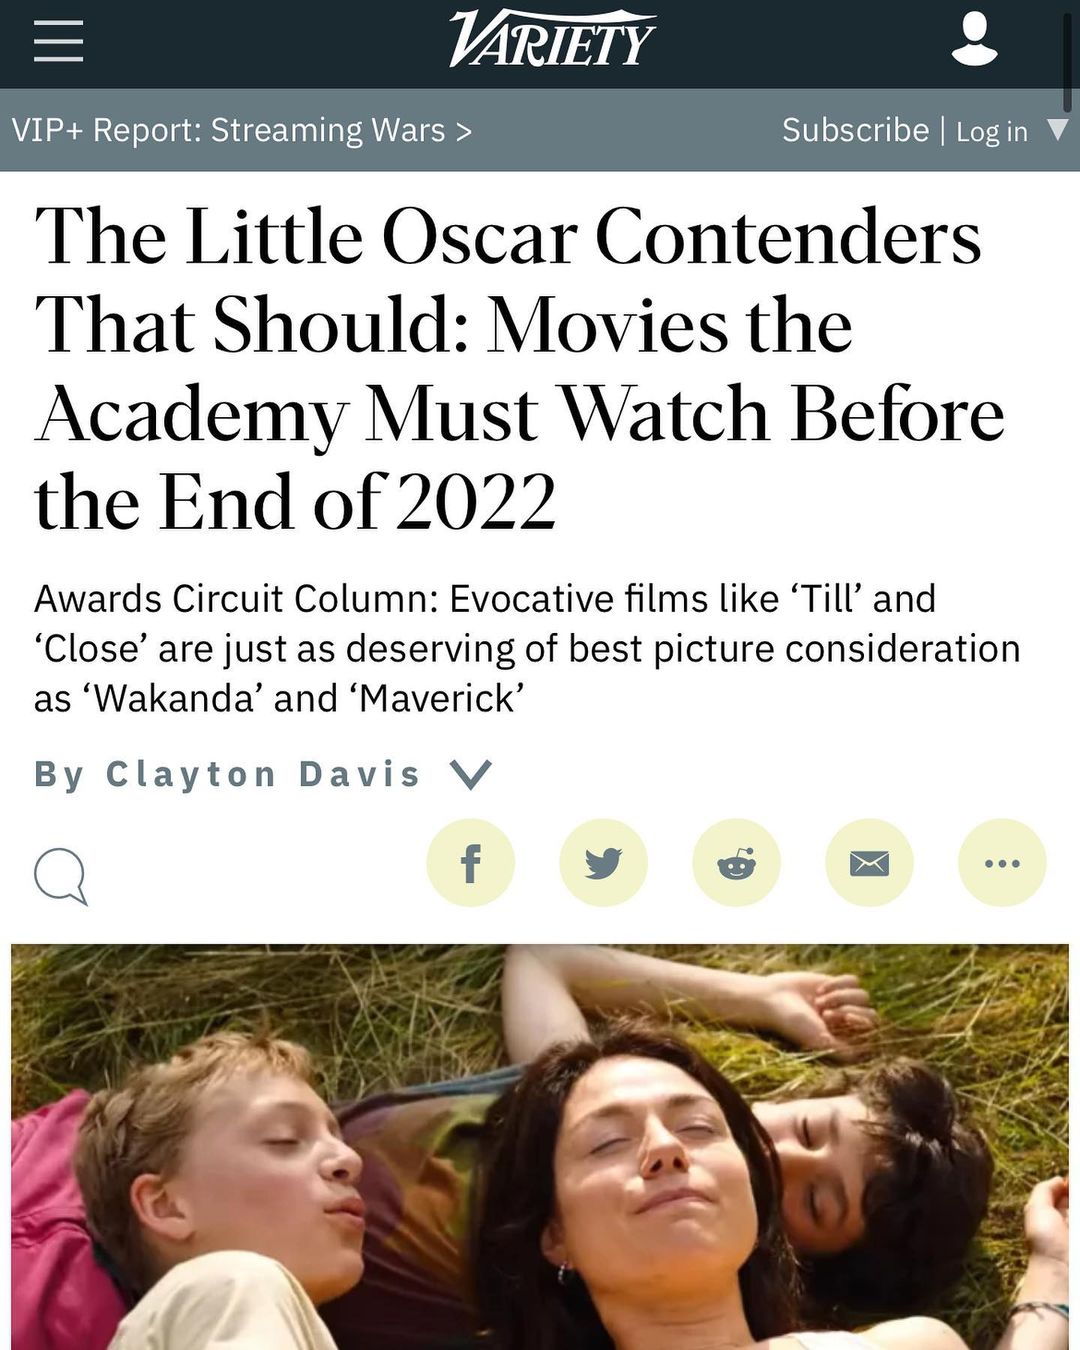1080x1350 pixels.
Task: Open VIP+ Report: Streaming Wars link
Action: [x=241, y=130]
